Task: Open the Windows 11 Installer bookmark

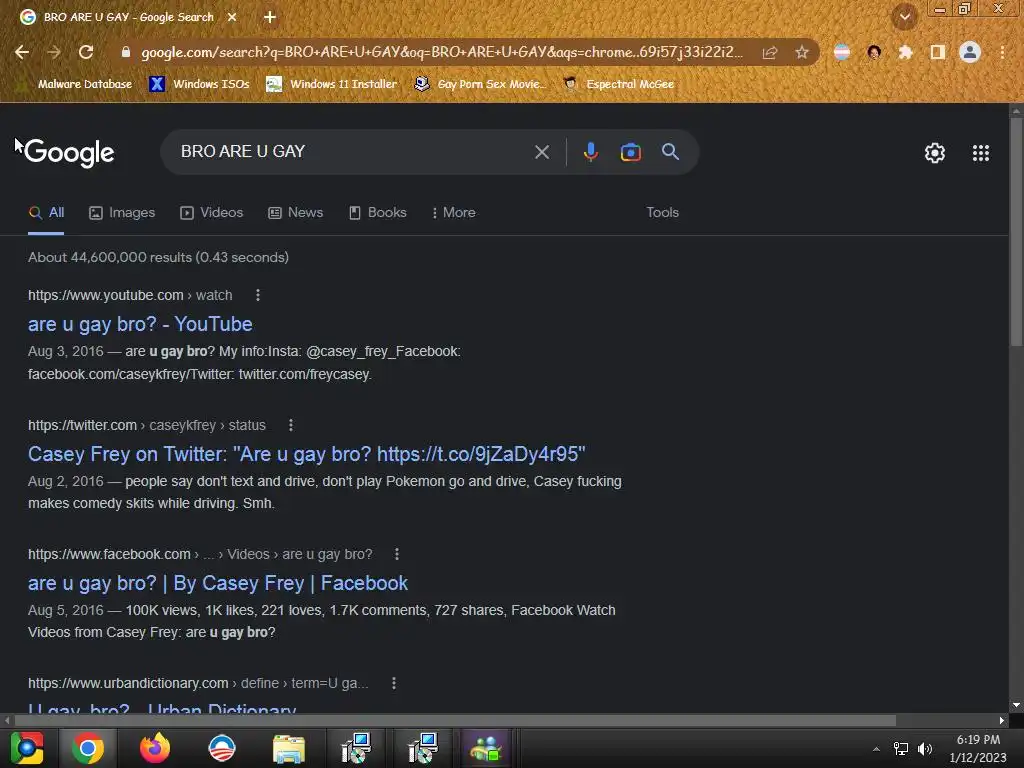Action: tap(332, 84)
